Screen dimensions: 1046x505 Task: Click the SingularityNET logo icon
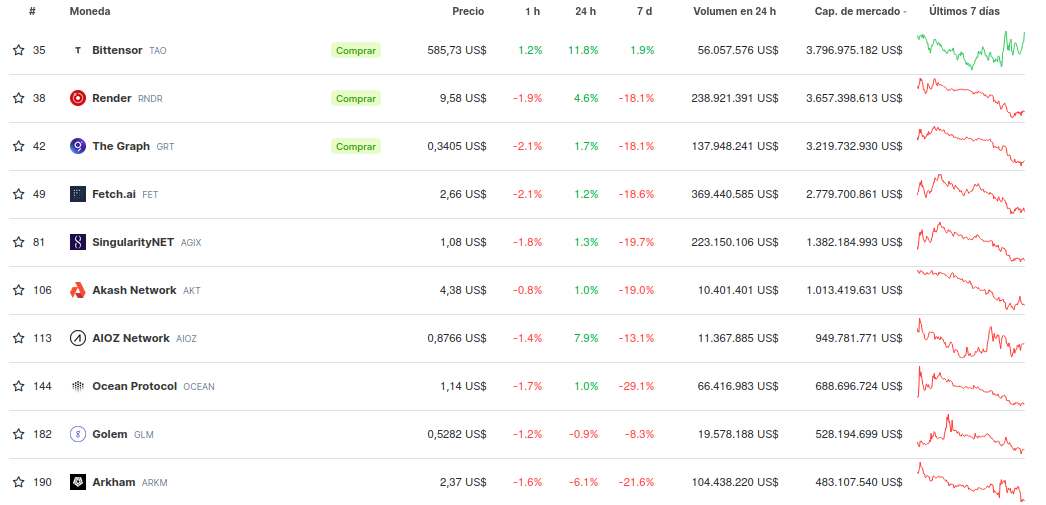coord(78,242)
